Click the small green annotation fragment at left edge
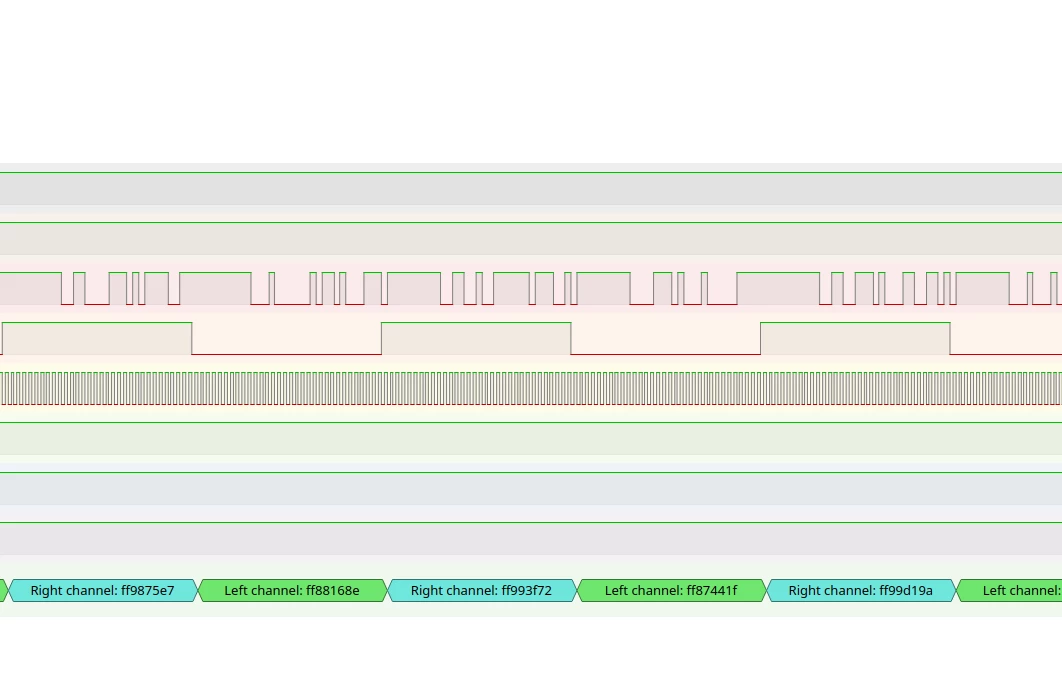 click(3, 591)
